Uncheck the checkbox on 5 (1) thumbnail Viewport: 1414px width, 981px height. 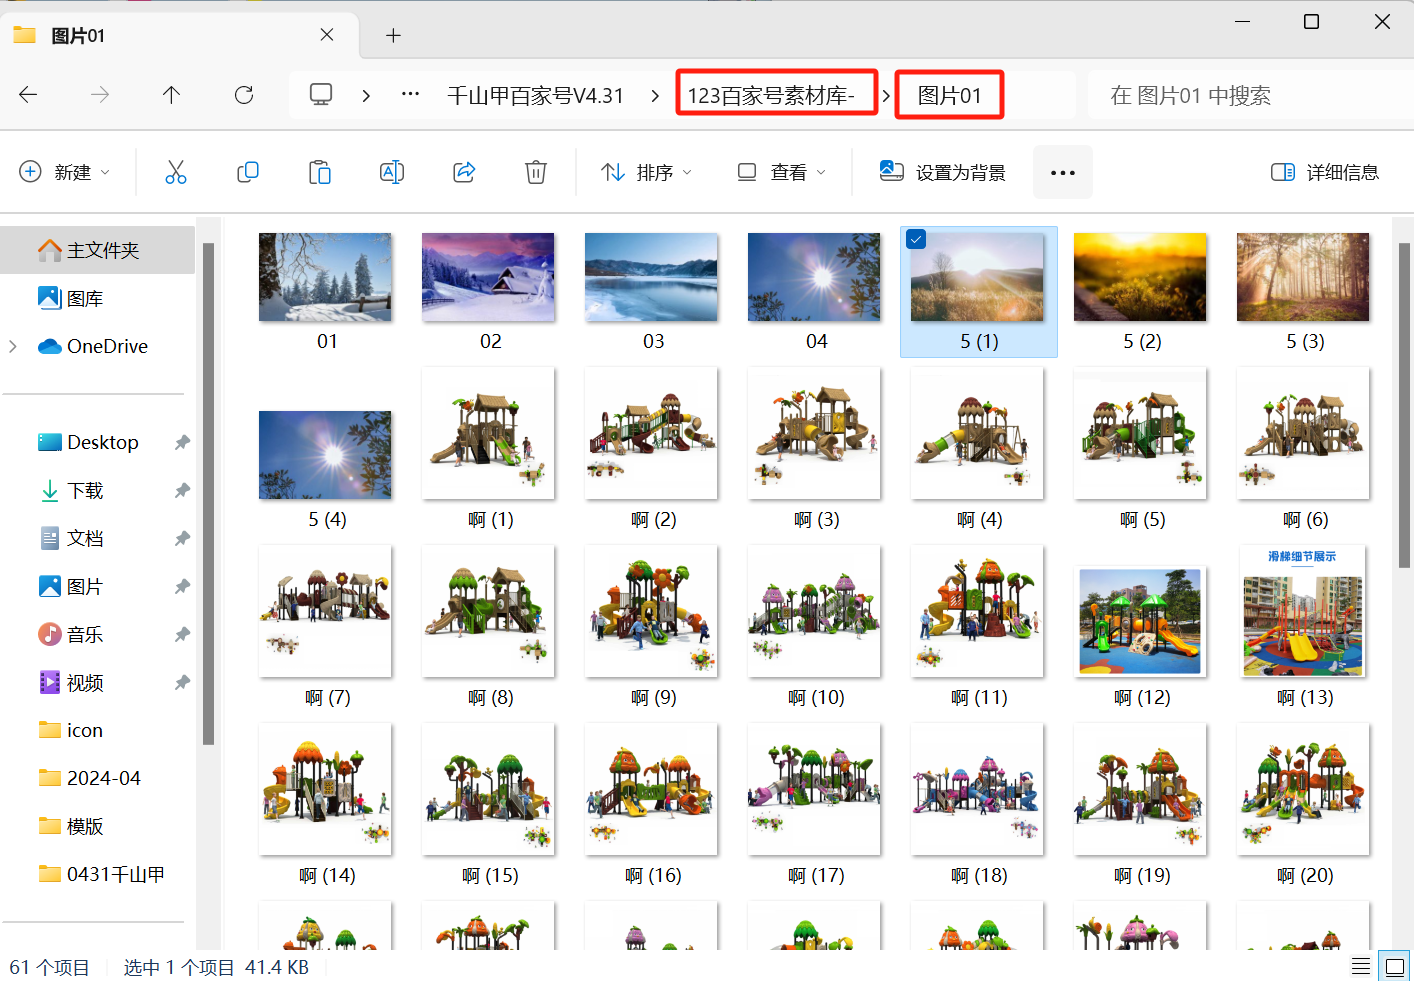point(916,239)
